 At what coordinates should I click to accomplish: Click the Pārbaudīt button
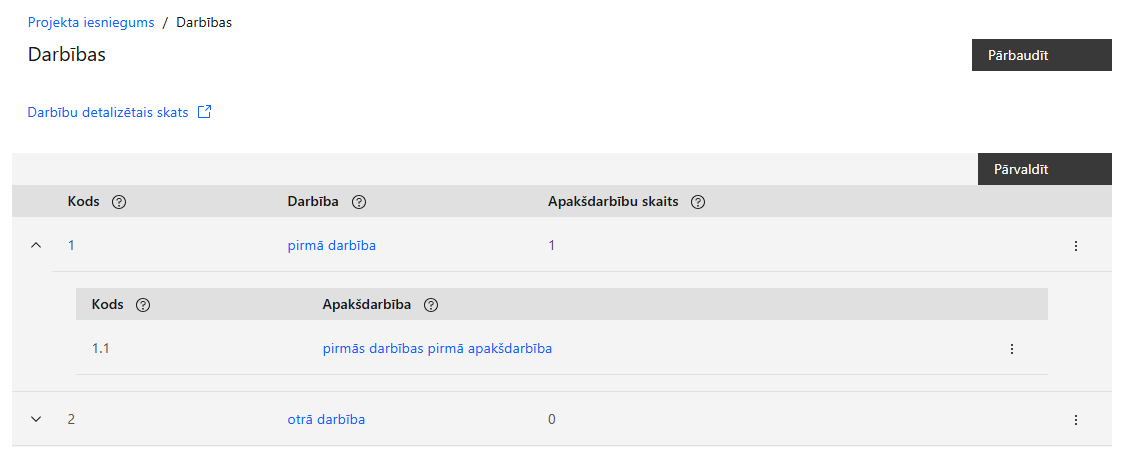coord(1042,55)
